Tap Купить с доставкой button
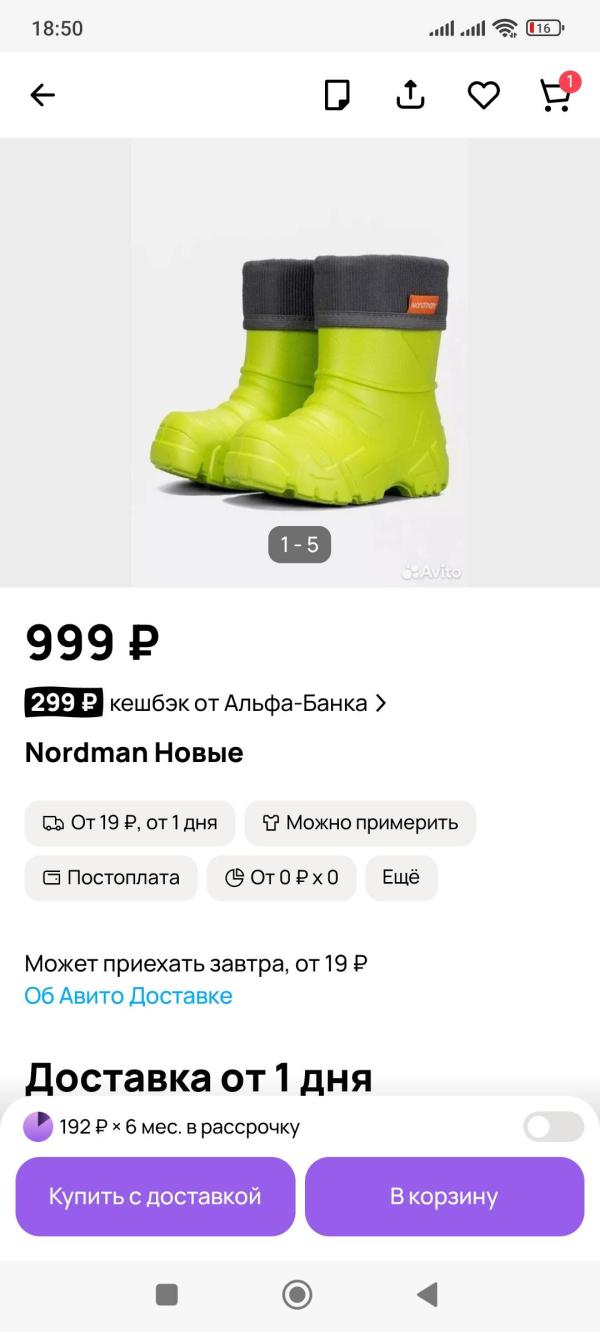The image size is (600, 1332). point(155,1197)
